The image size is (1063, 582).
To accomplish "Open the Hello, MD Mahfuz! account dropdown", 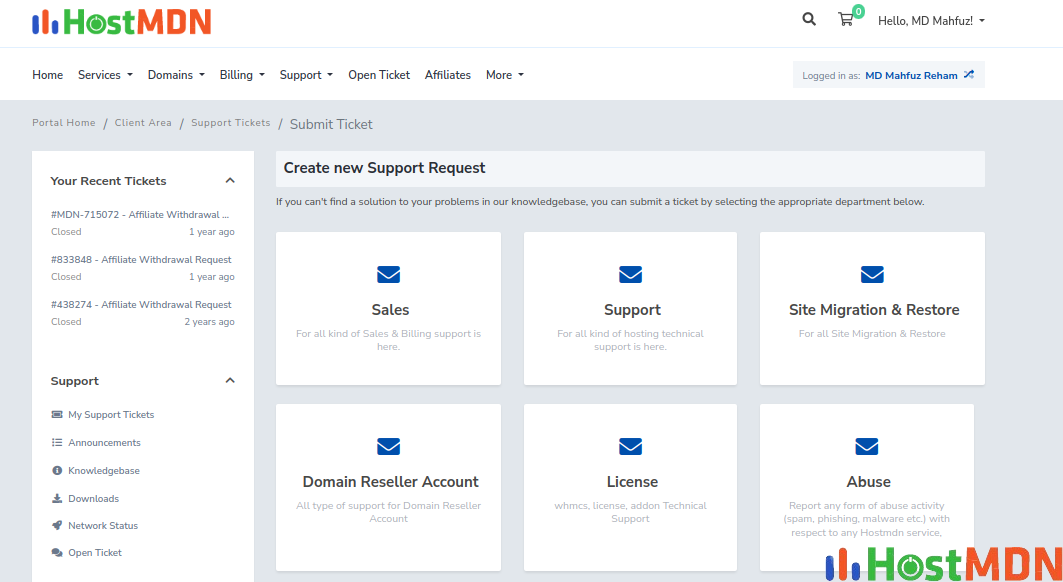I will tap(931, 21).
